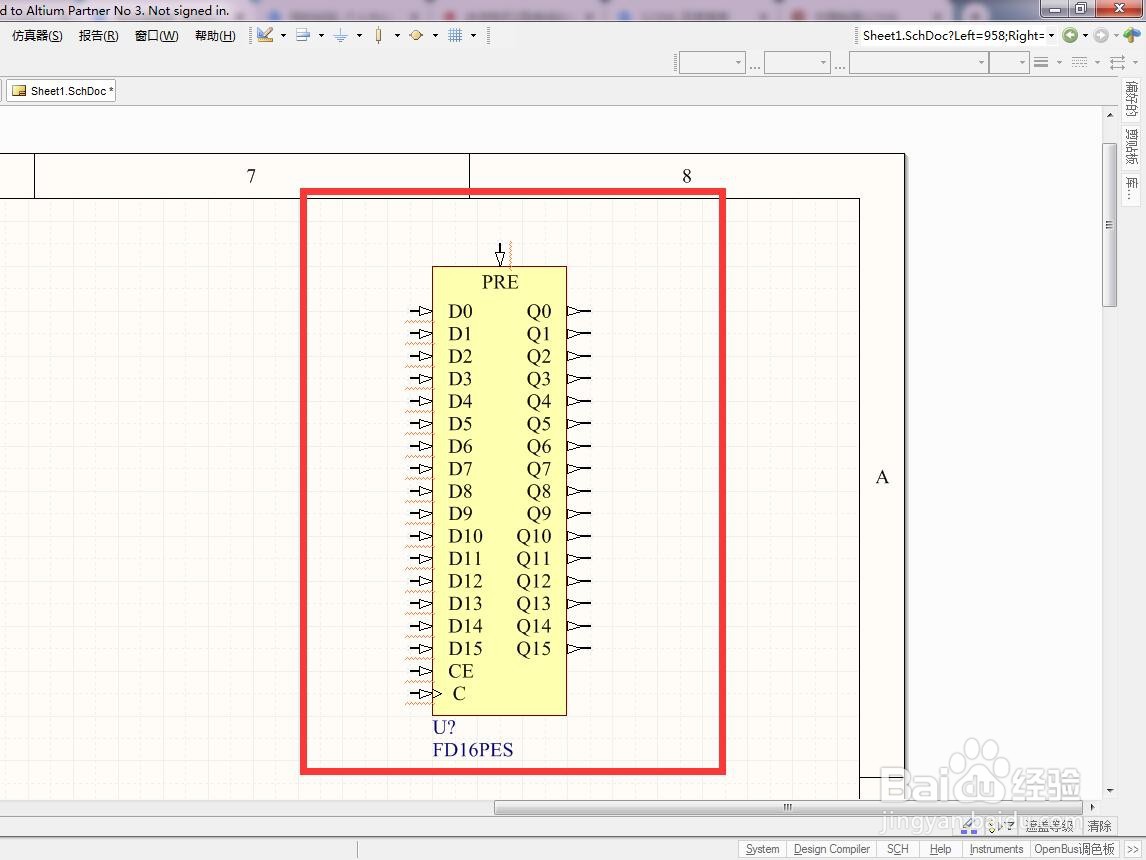Click the horizontal scrollbar thumb
The width and height of the screenshot is (1146, 860).
[x=788, y=807]
